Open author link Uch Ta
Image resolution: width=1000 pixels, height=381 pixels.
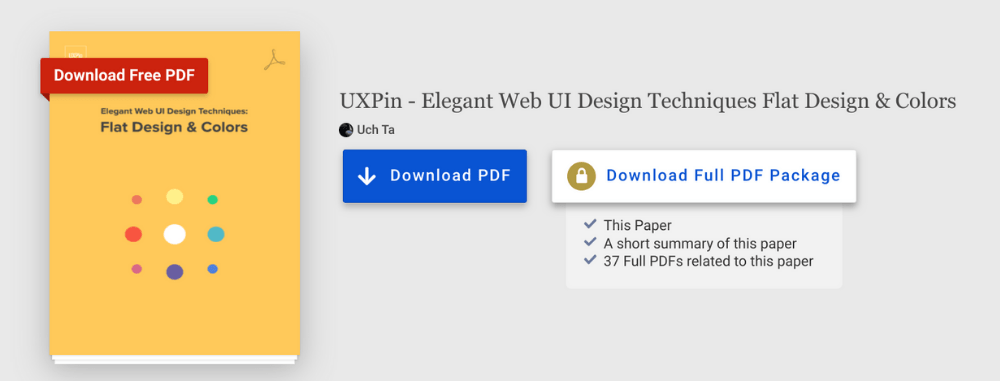coord(376,130)
